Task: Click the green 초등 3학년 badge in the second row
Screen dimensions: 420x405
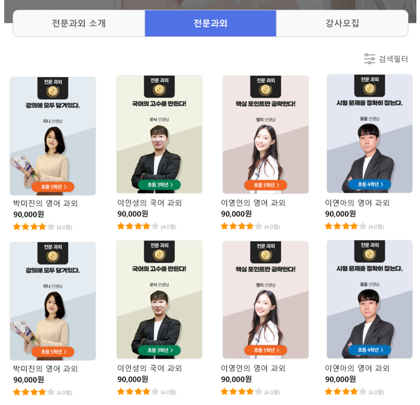Action: 159,350
